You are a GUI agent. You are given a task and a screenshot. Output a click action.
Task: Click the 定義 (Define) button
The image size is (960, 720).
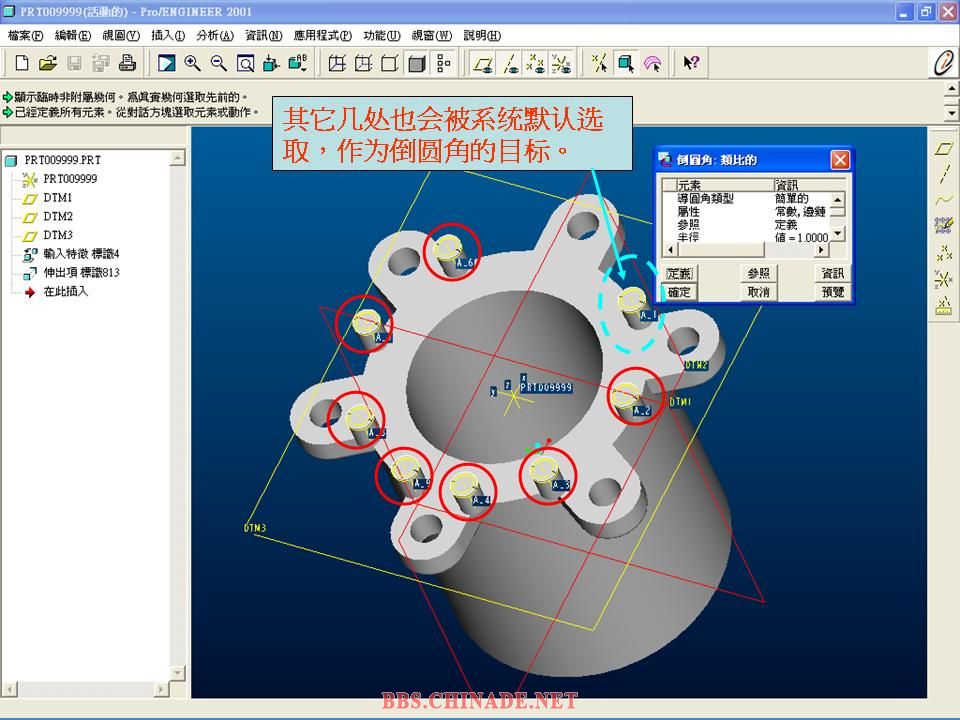click(x=679, y=273)
